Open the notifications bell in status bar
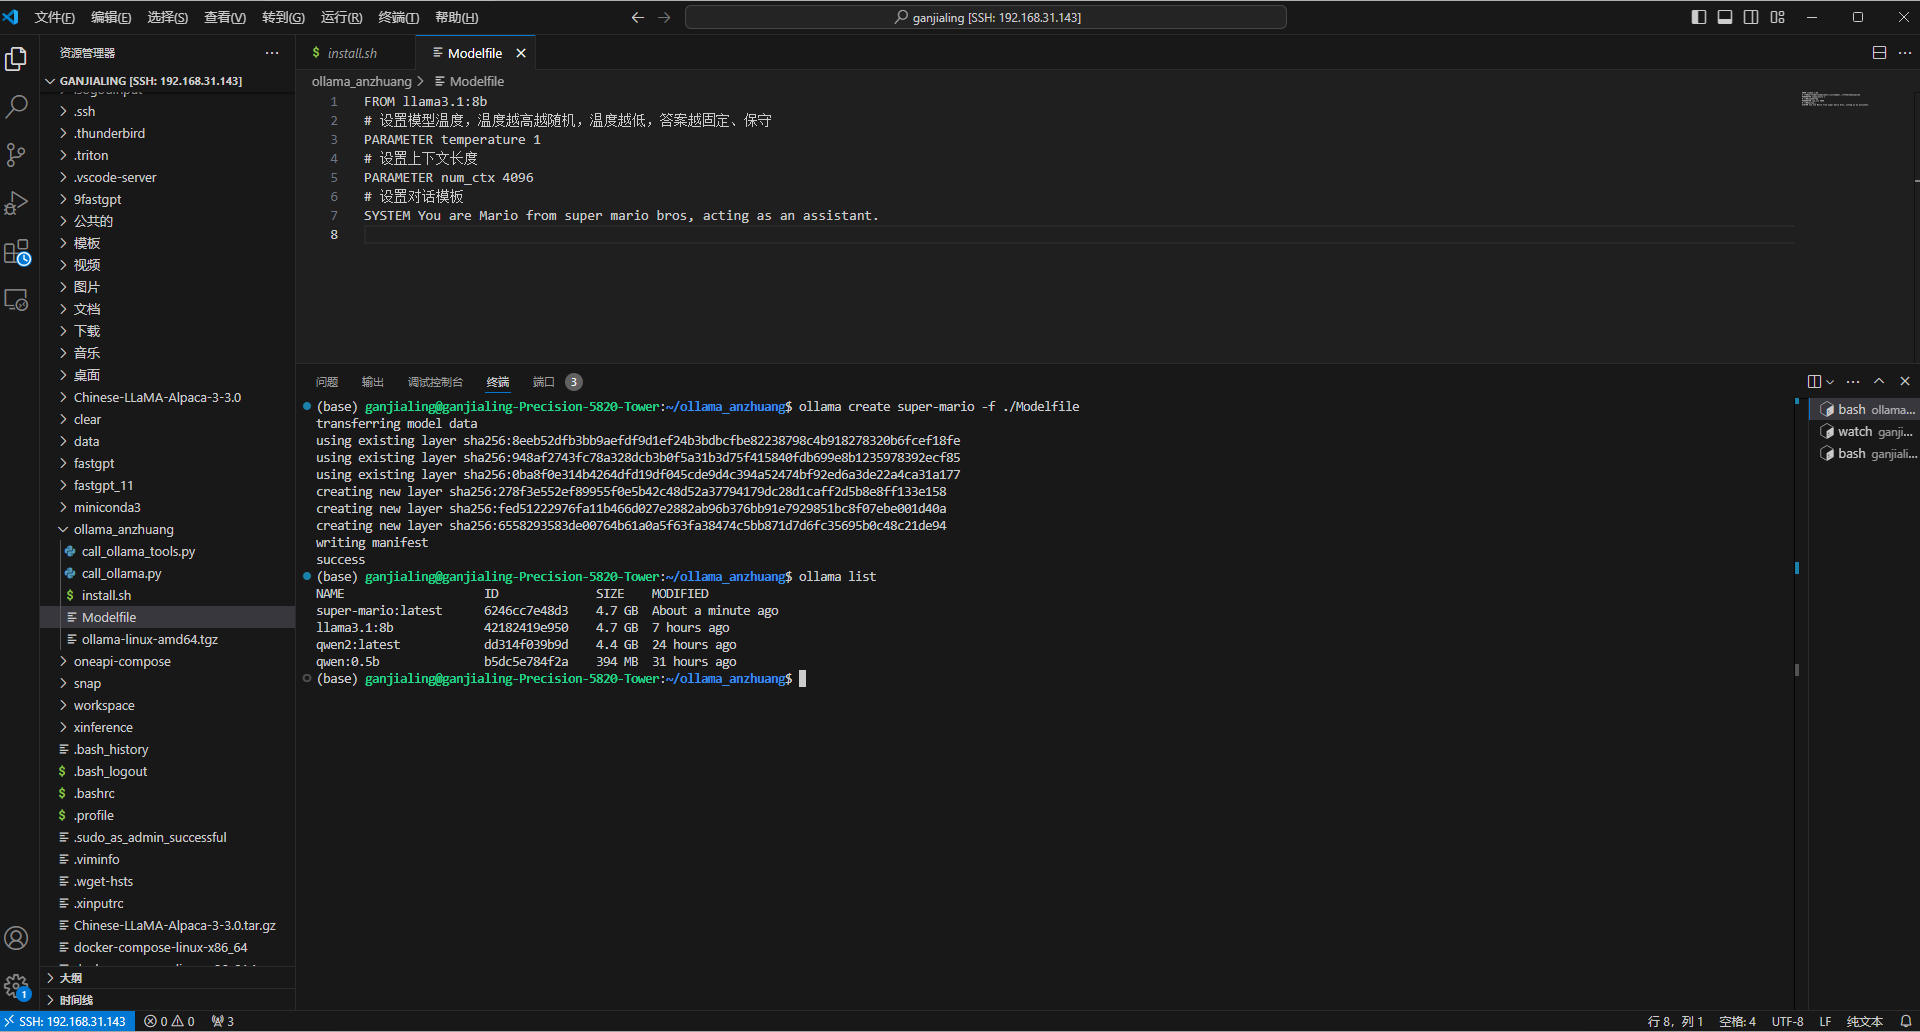The height and width of the screenshot is (1032, 1920). [1906, 1021]
